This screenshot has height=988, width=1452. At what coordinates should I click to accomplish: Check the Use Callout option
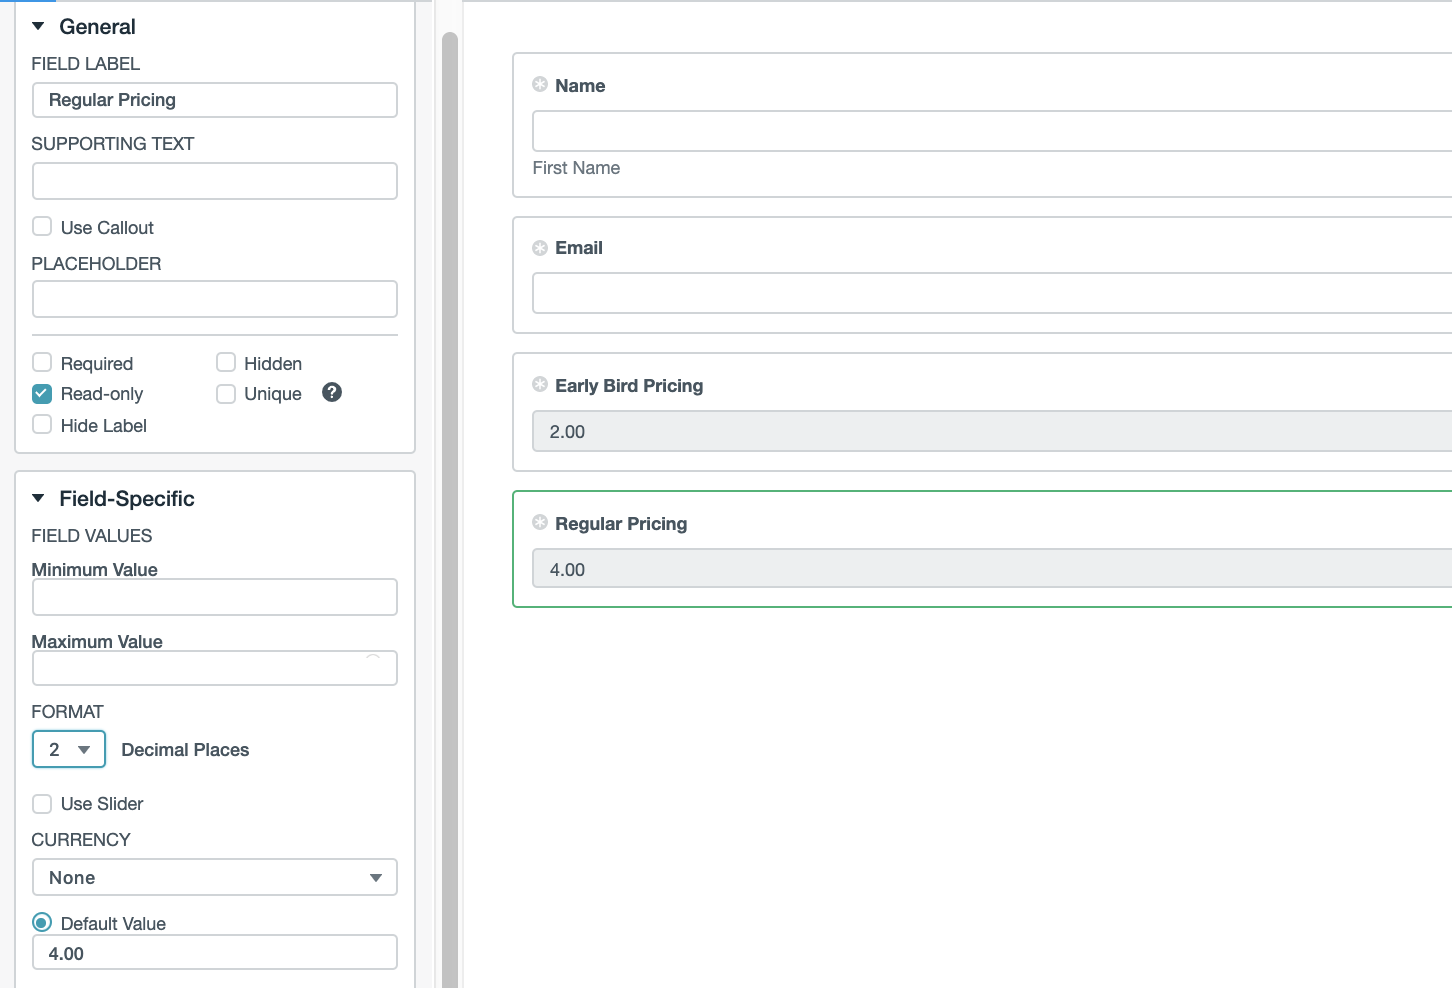click(x=42, y=227)
